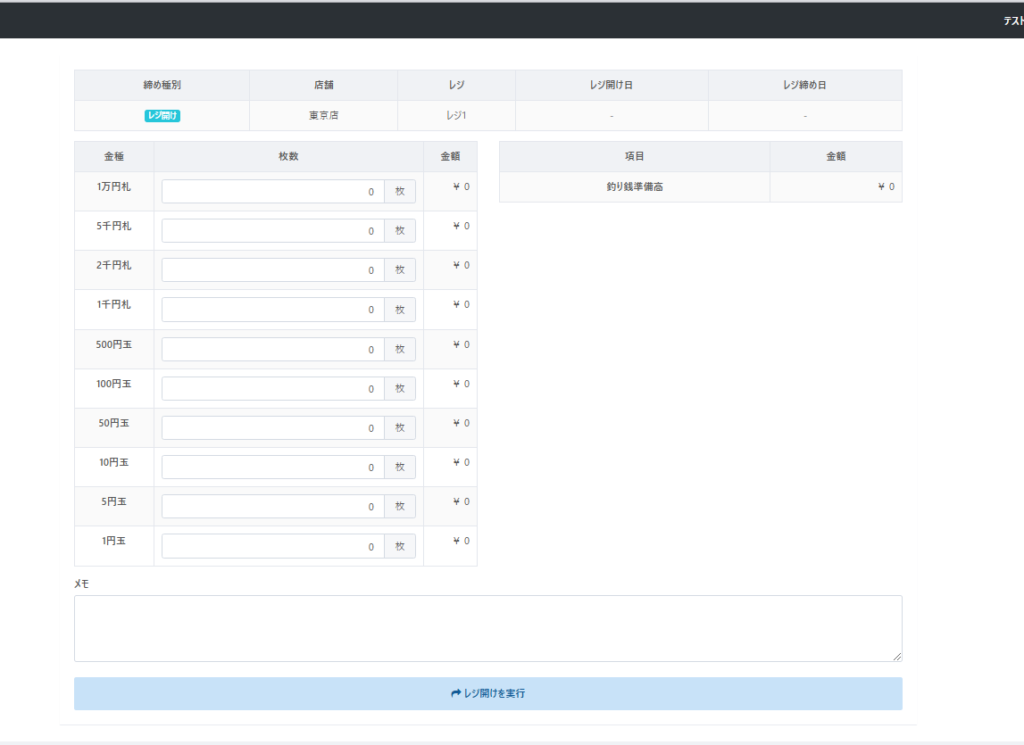Click the レジ開け badge
The image size is (1024, 745).
[x=162, y=116]
